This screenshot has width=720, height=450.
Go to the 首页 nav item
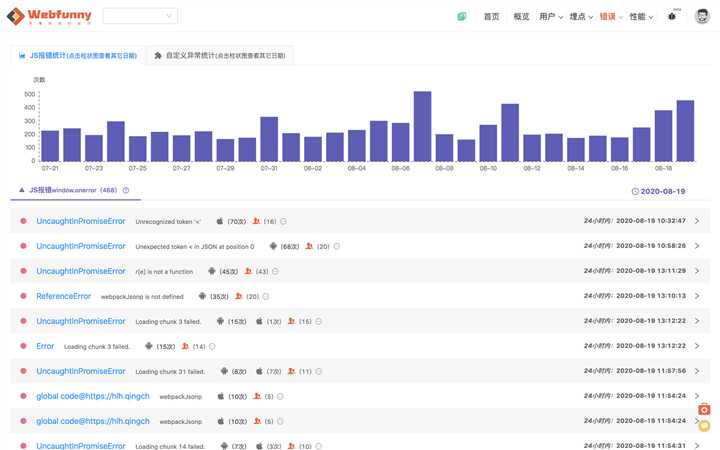coord(491,17)
